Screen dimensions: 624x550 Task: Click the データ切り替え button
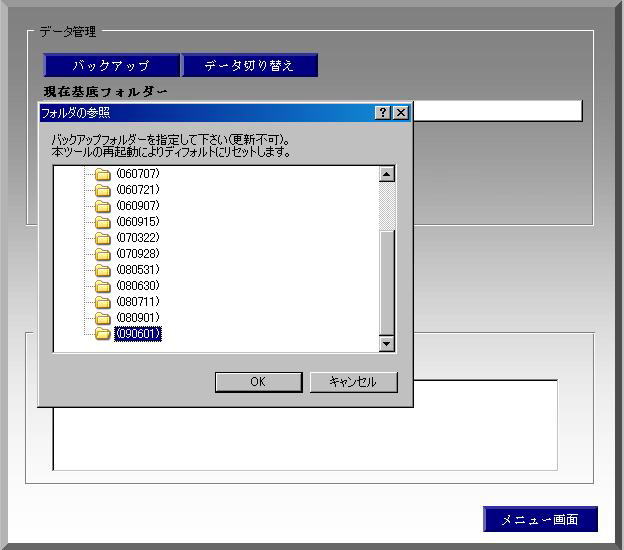pos(249,66)
